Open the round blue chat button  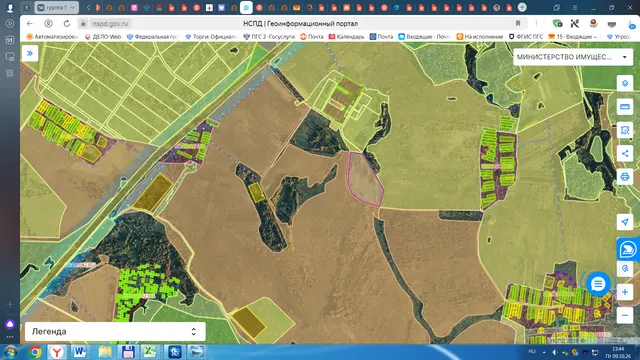point(598,284)
